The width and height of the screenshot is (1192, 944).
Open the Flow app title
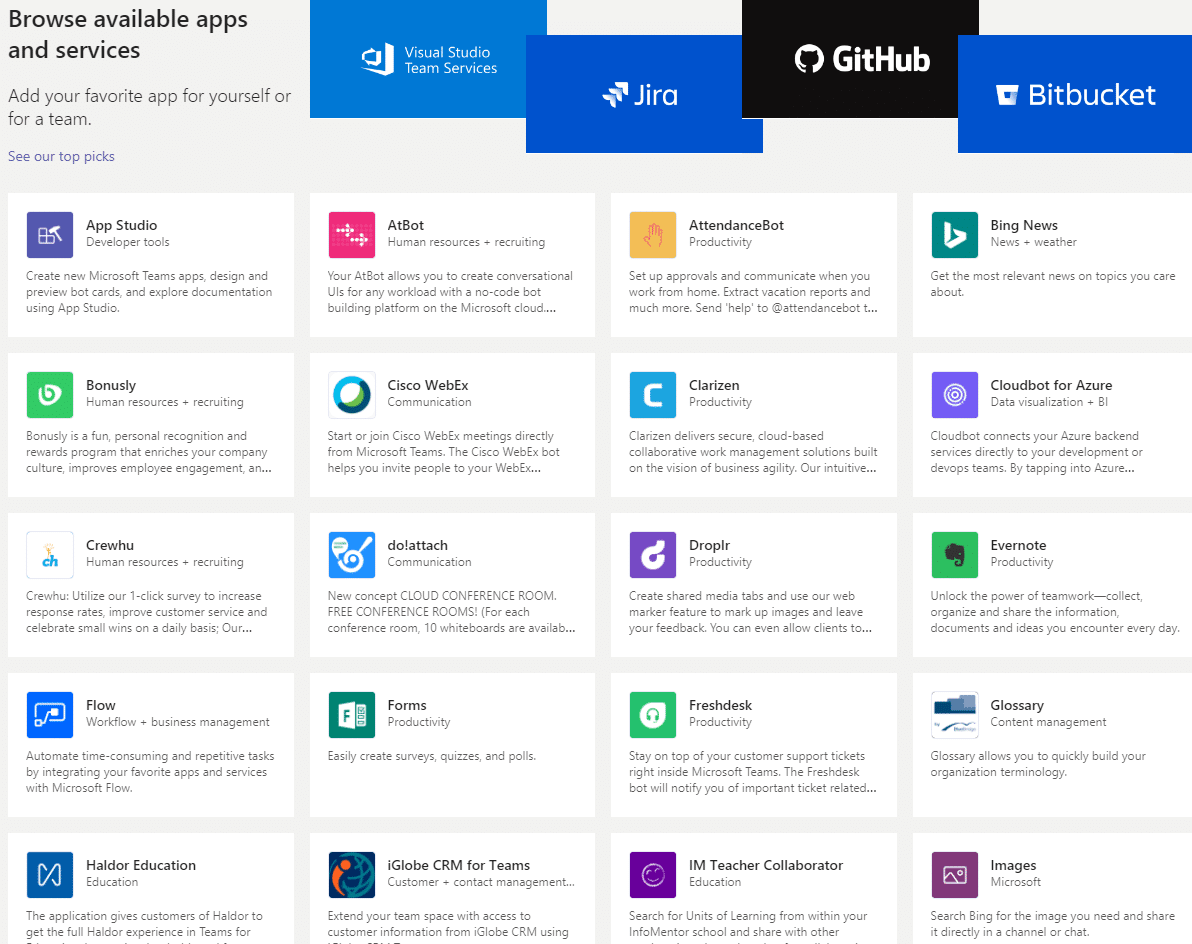pos(100,705)
